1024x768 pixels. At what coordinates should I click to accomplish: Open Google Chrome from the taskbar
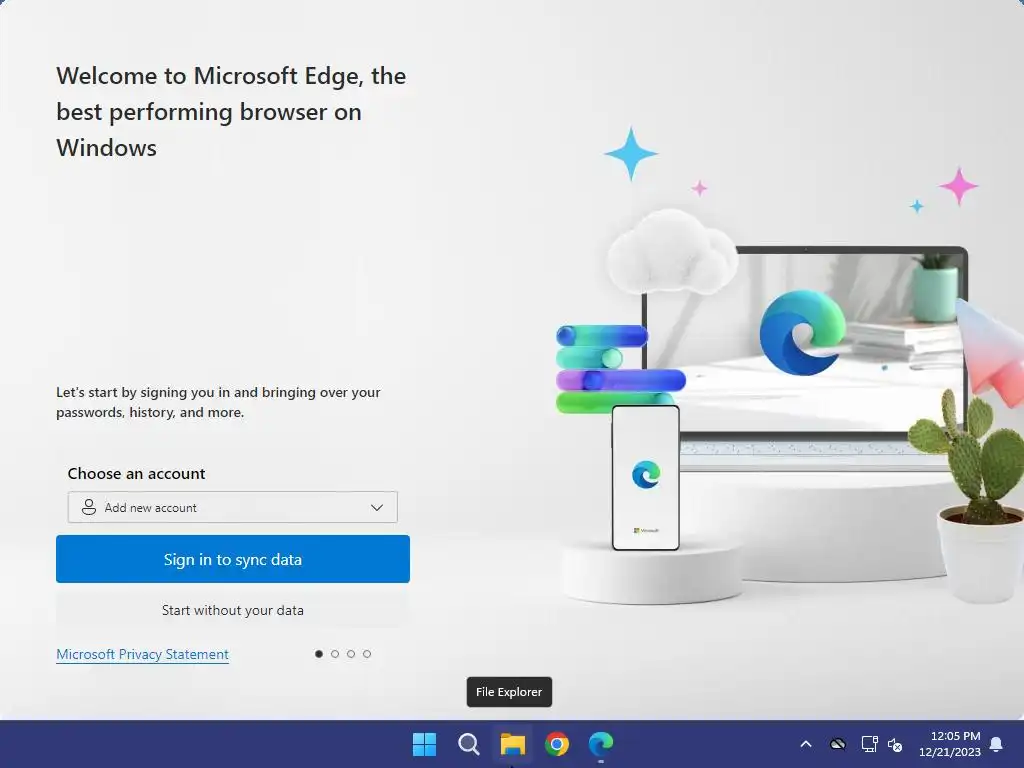(557, 744)
